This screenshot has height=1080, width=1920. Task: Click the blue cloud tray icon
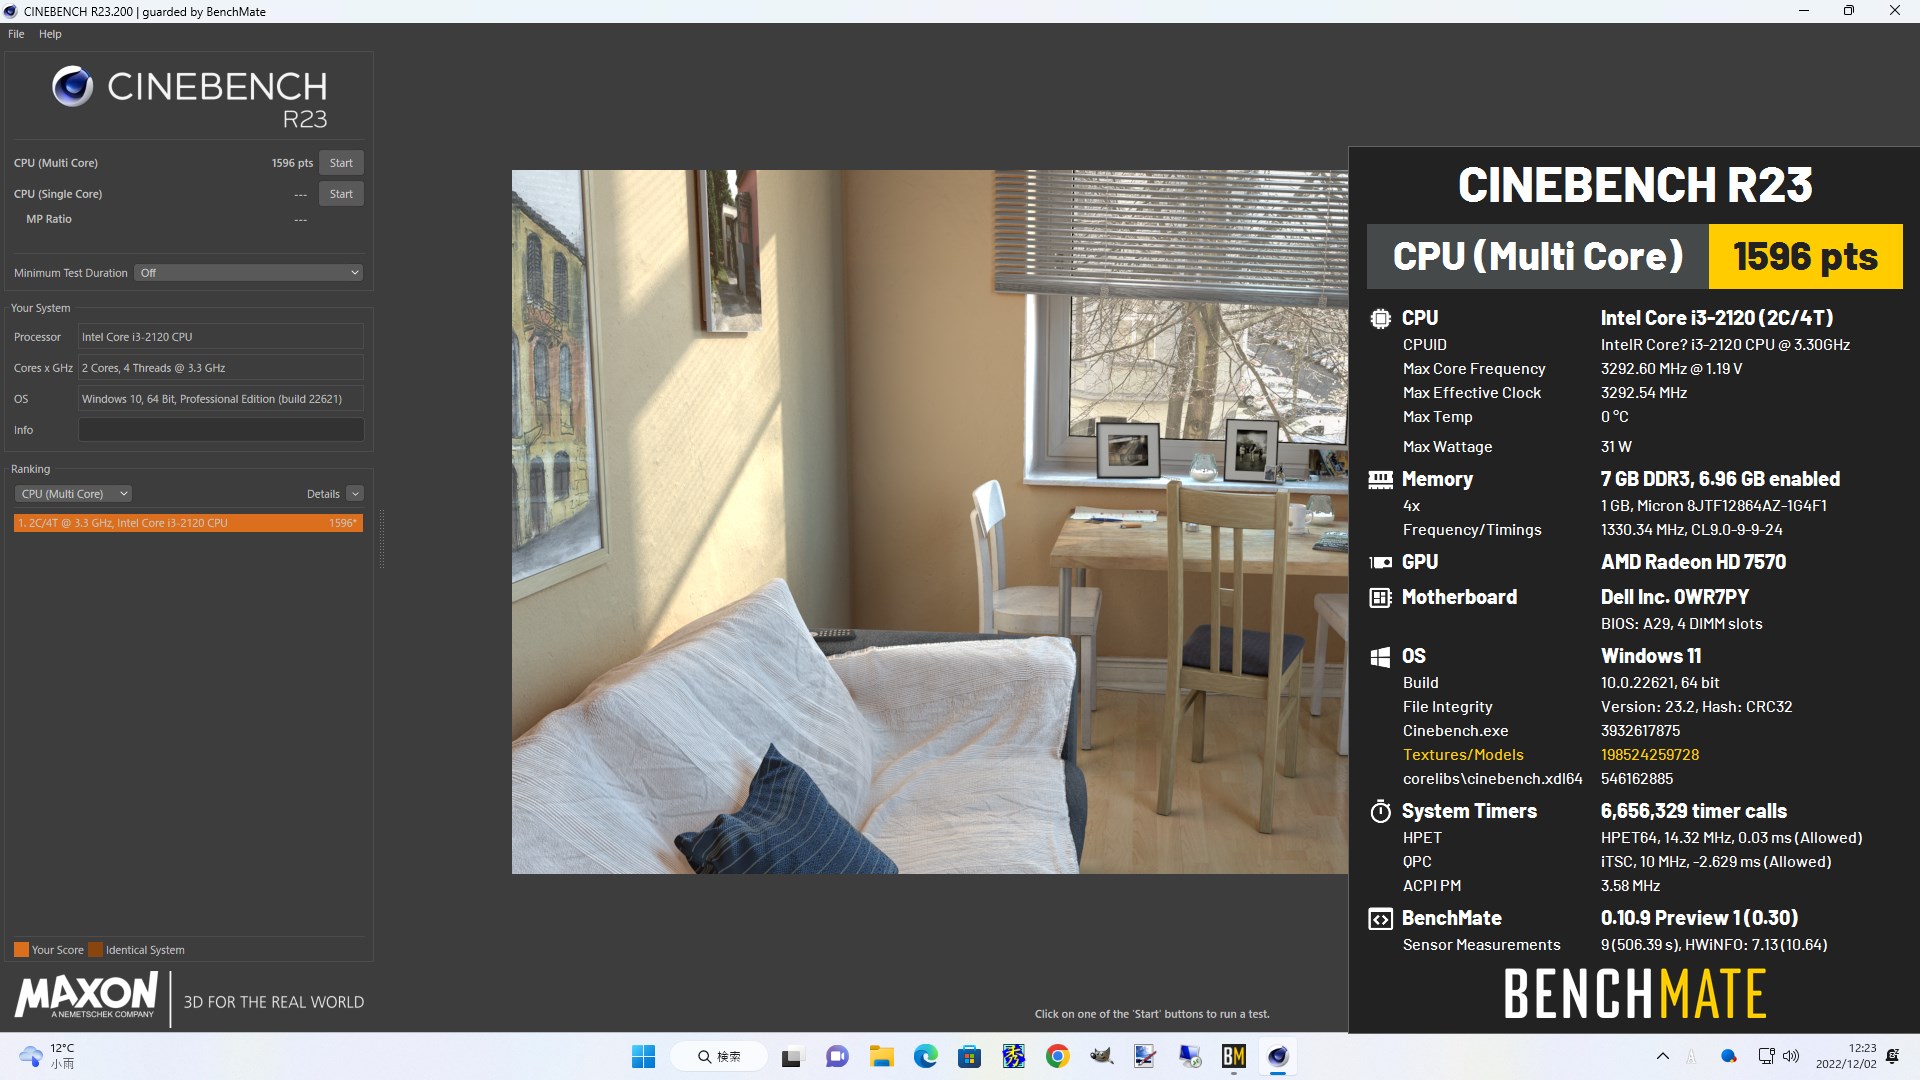(1728, 1056)
